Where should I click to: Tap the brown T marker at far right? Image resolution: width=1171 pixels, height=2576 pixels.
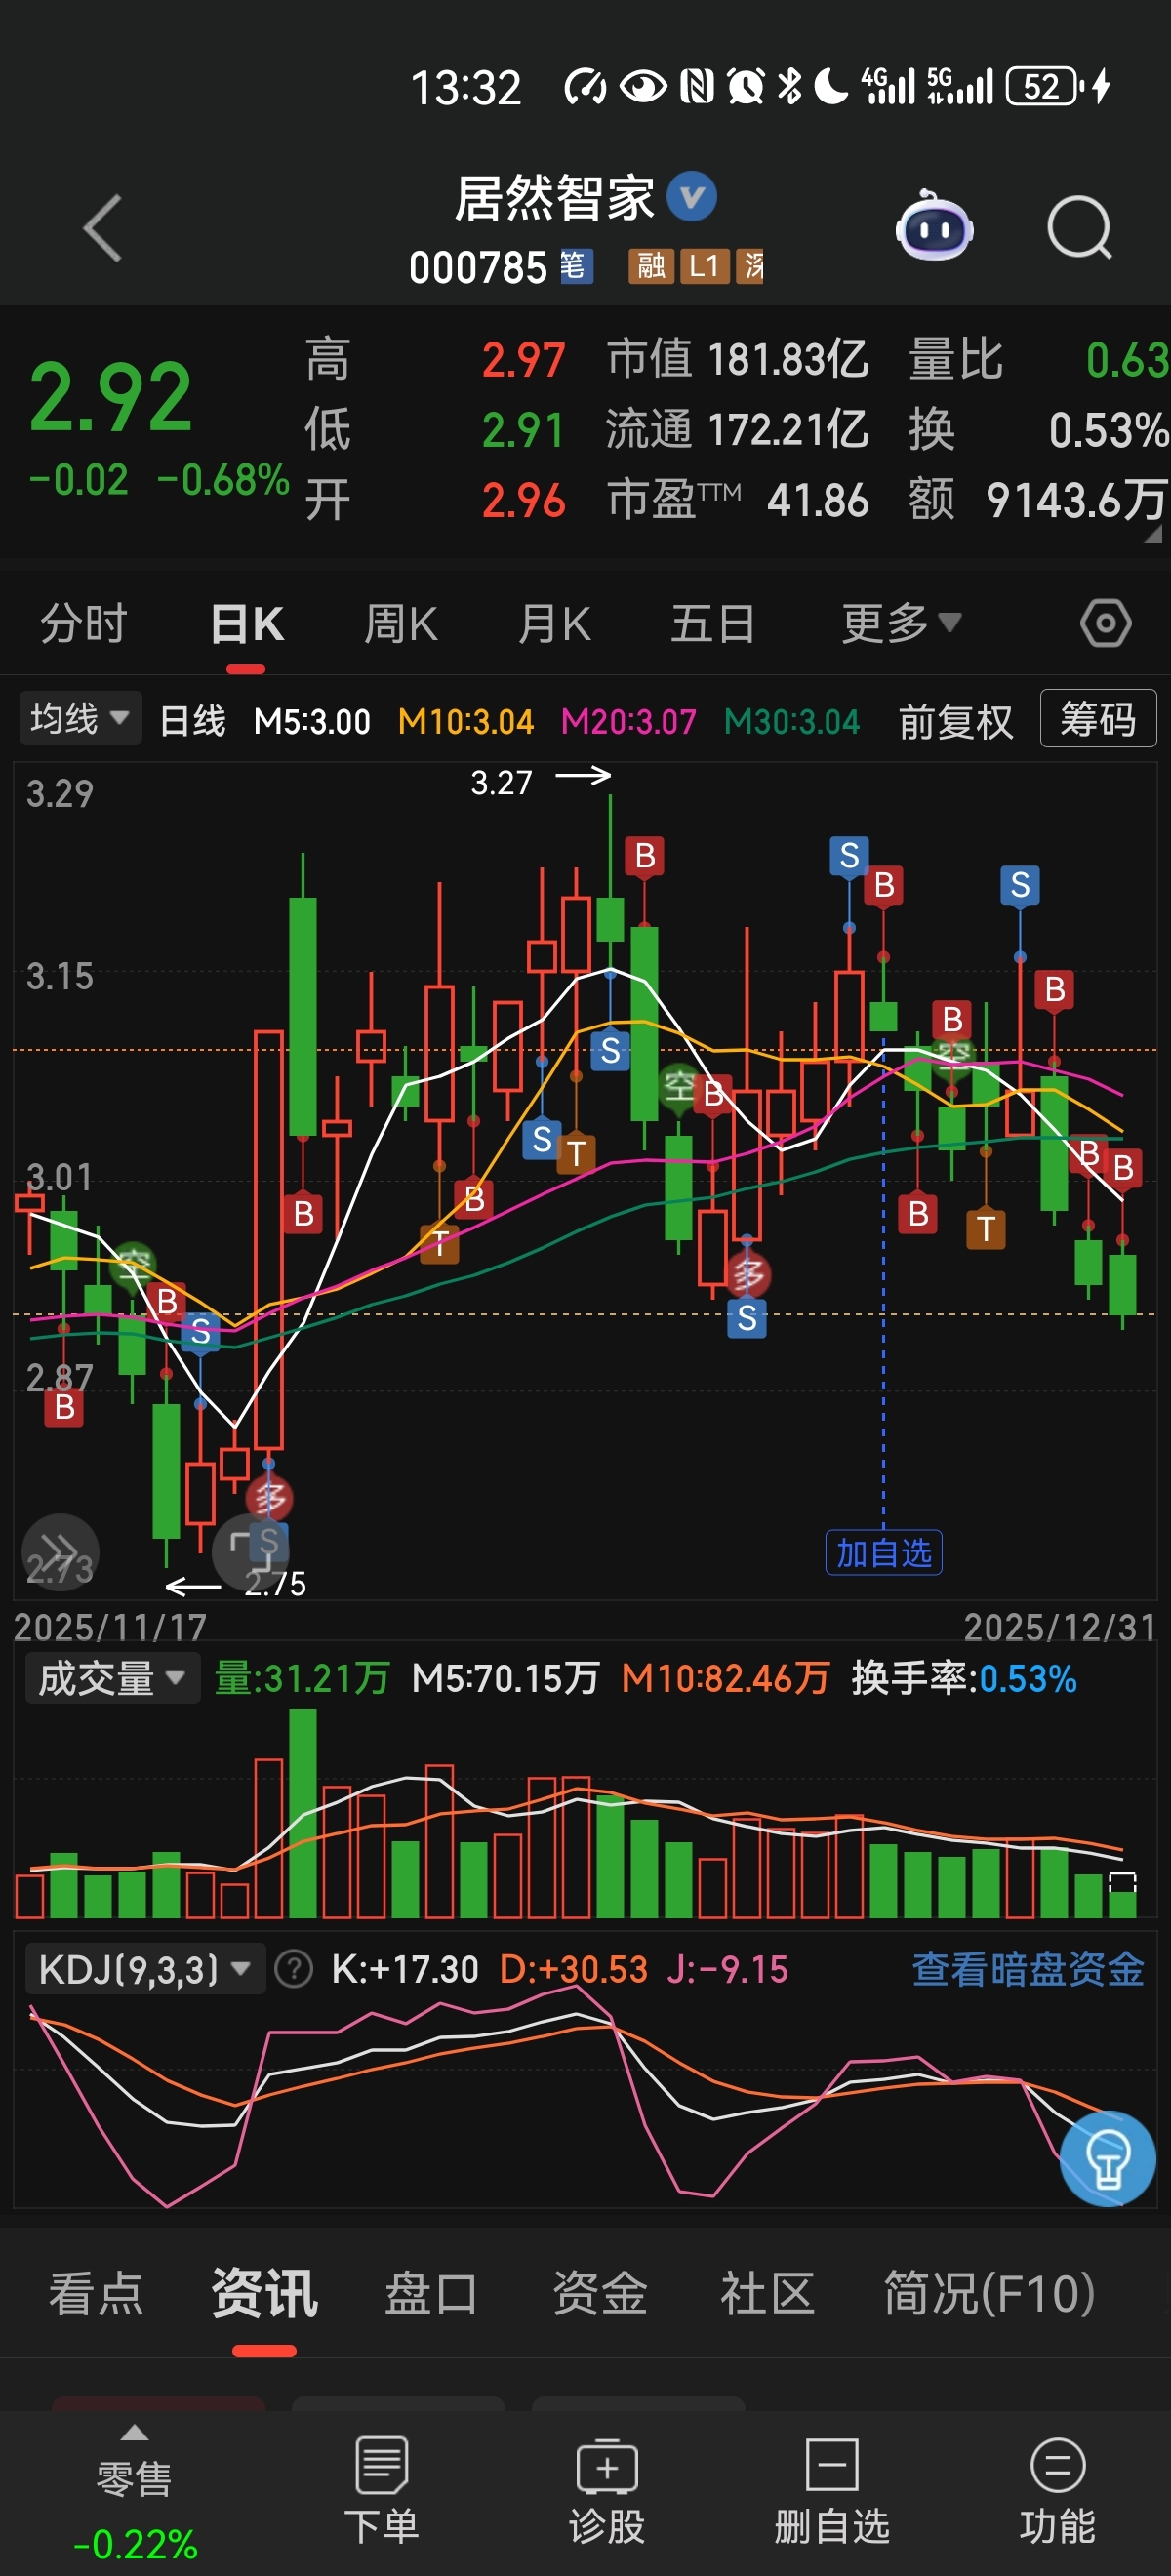point(985,1228)
